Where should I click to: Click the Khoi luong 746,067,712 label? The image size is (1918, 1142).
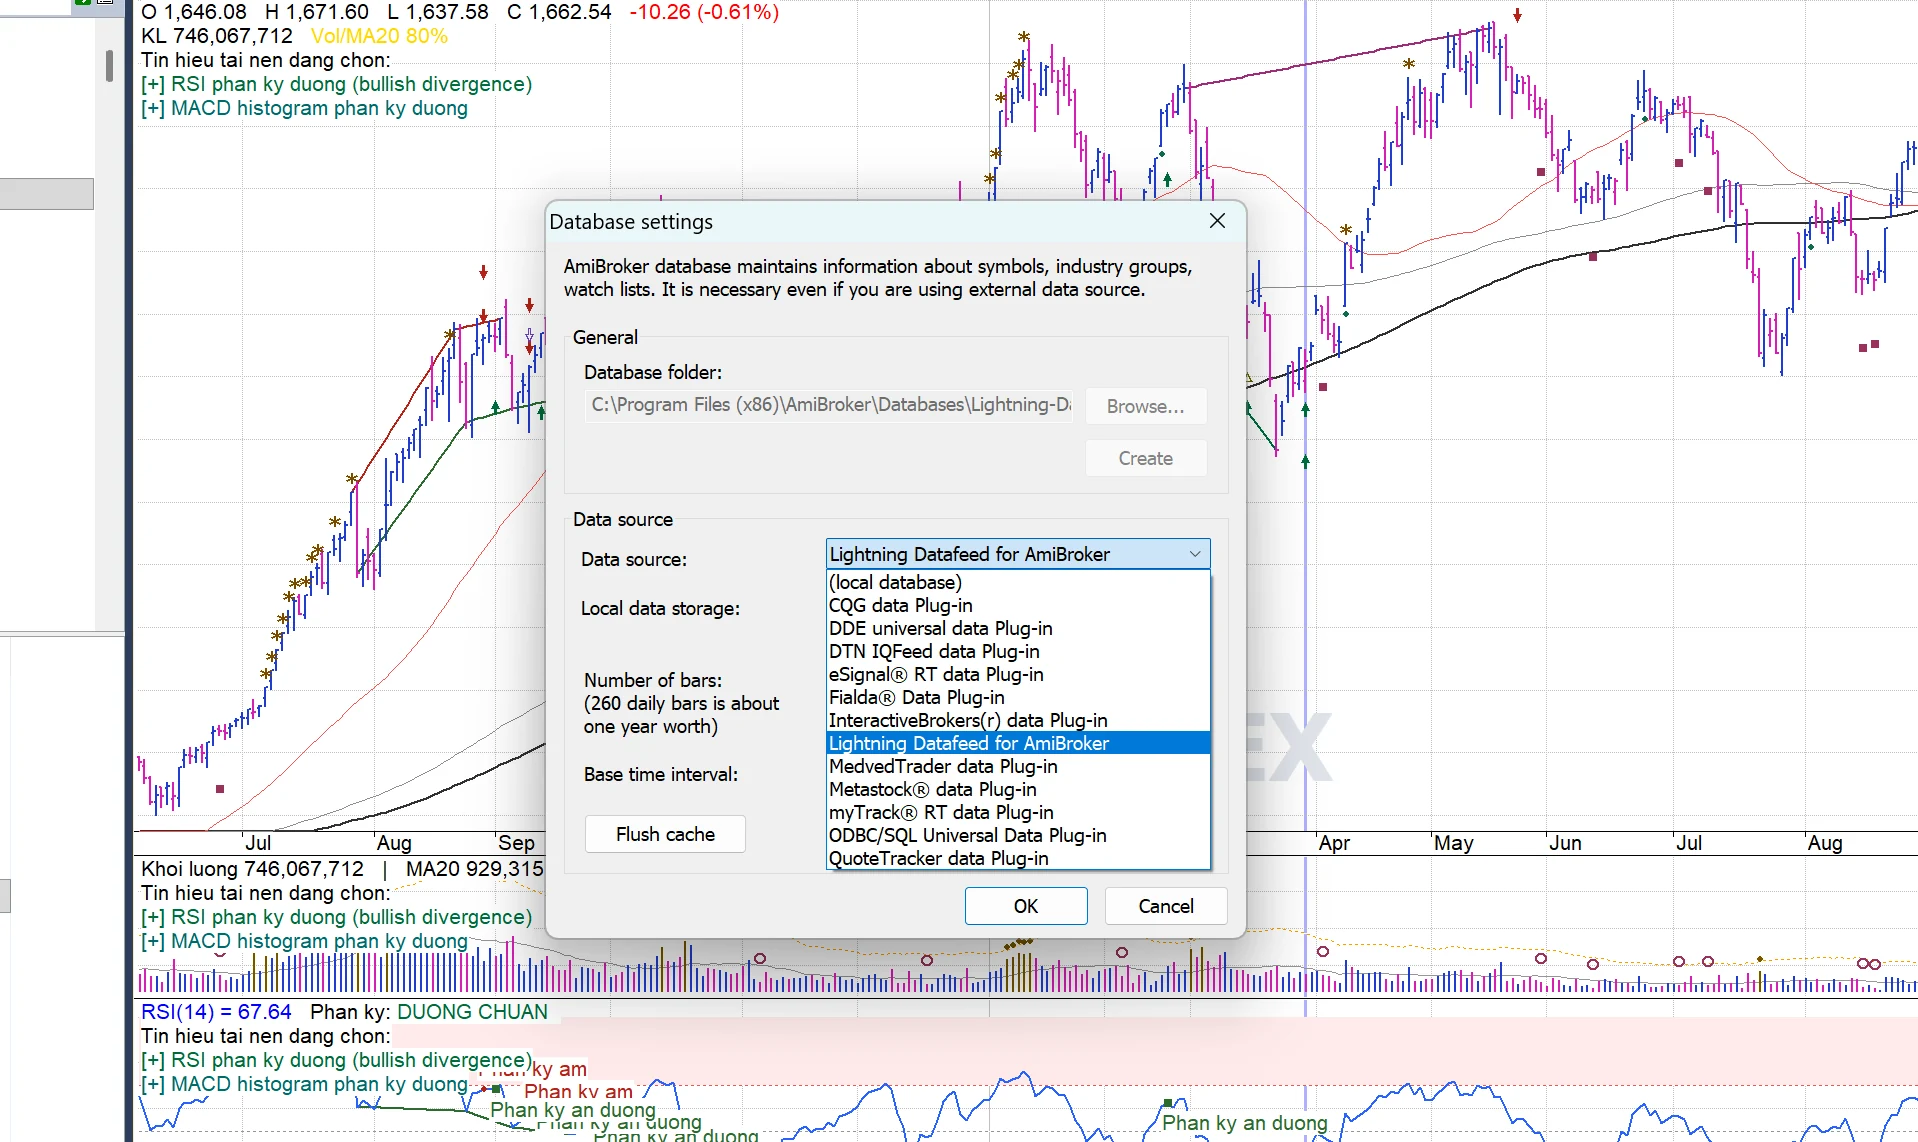[x=252, y=869]
